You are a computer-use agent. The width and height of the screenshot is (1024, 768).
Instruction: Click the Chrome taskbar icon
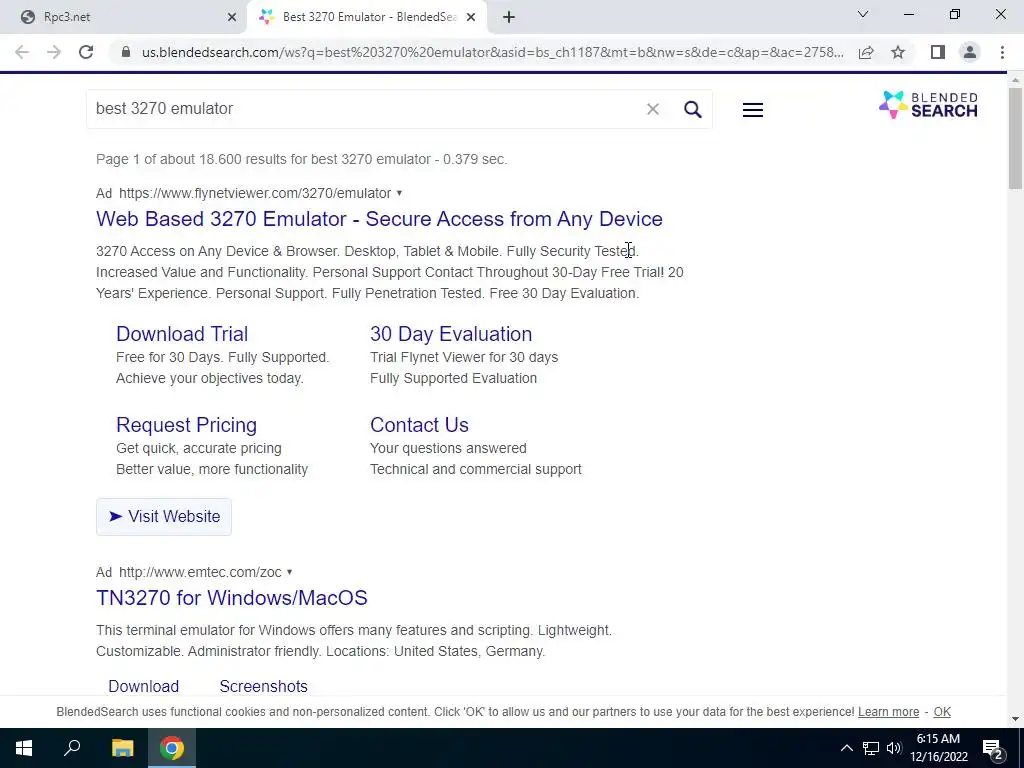[172, 748]
